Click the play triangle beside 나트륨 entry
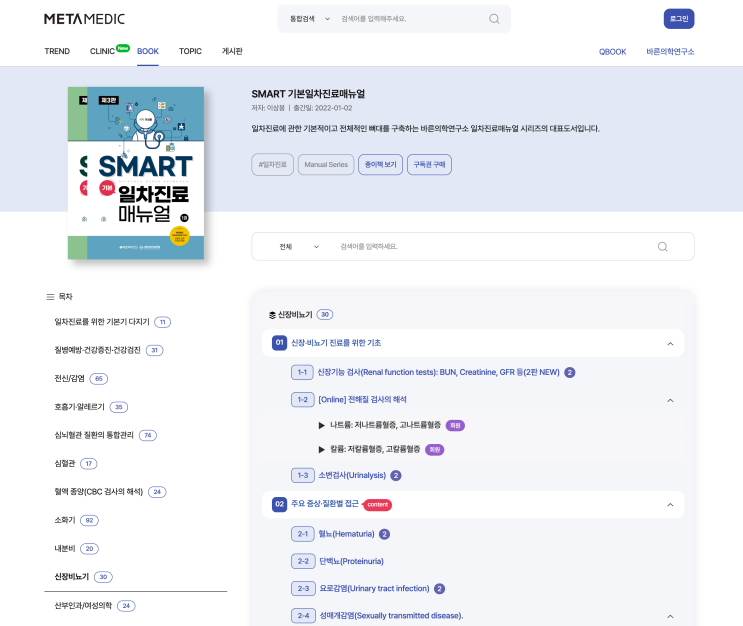 322,426
